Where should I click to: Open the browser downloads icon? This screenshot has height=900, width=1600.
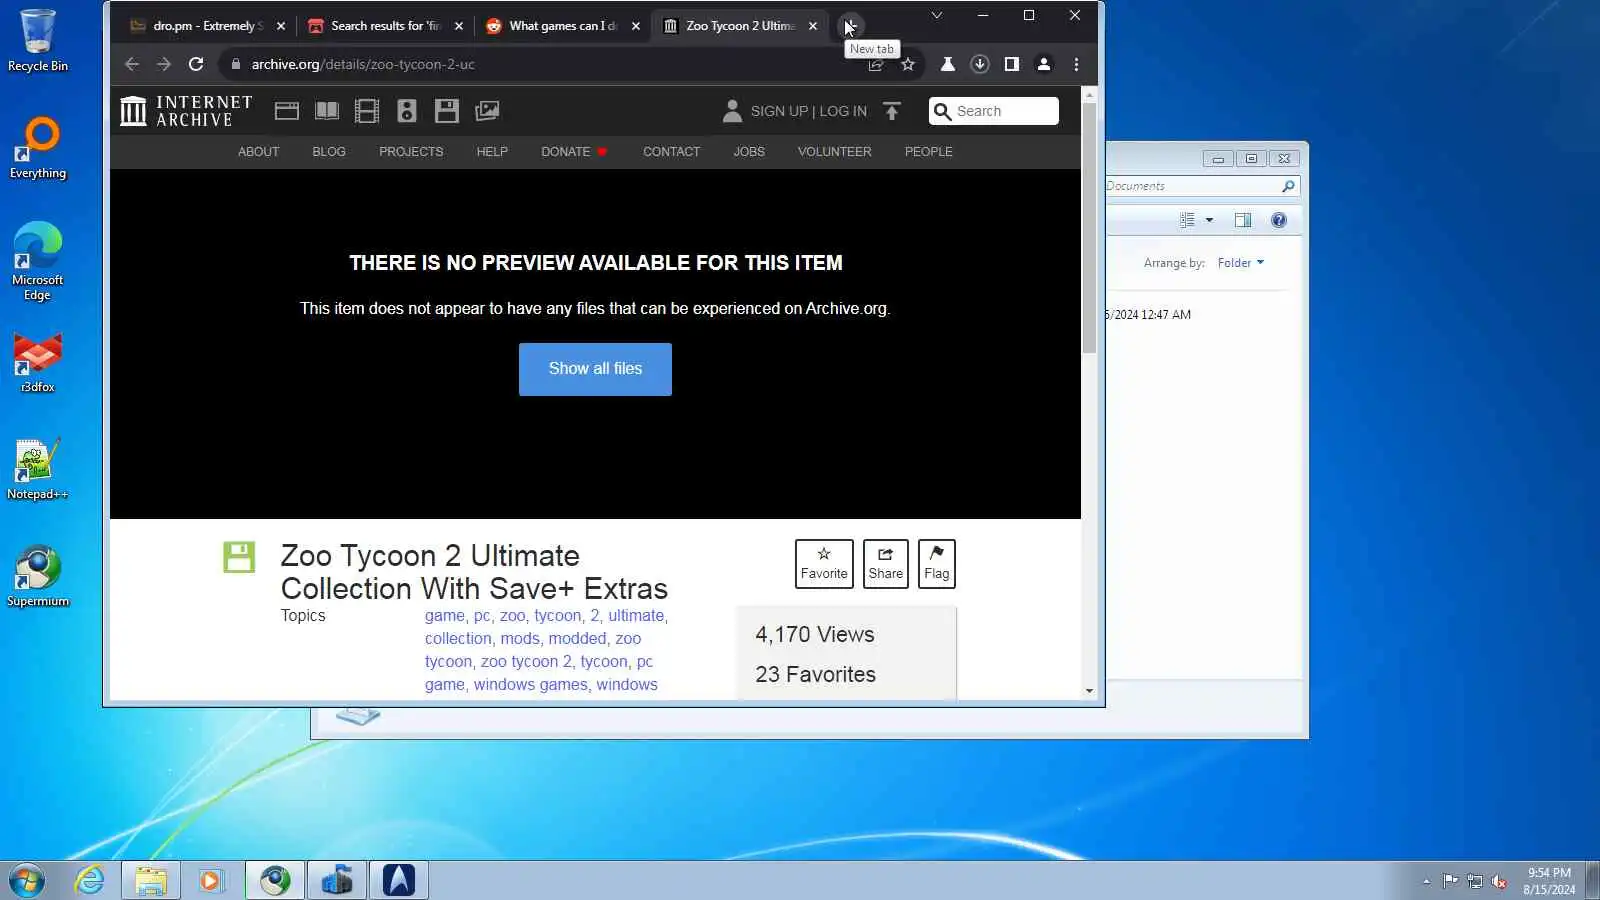(x=980, y=64)
